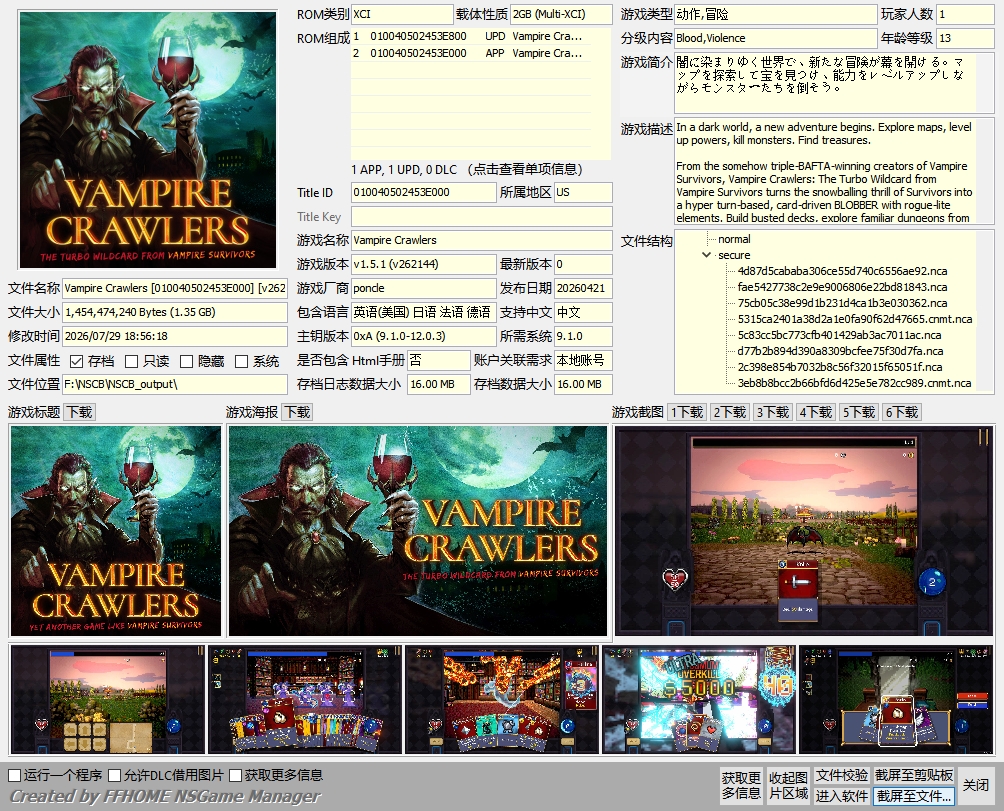Check the 隐藏 hidden attribute checkbox
The height and width of the screenshot is (811, 1004).
click(x=186, y=361)
